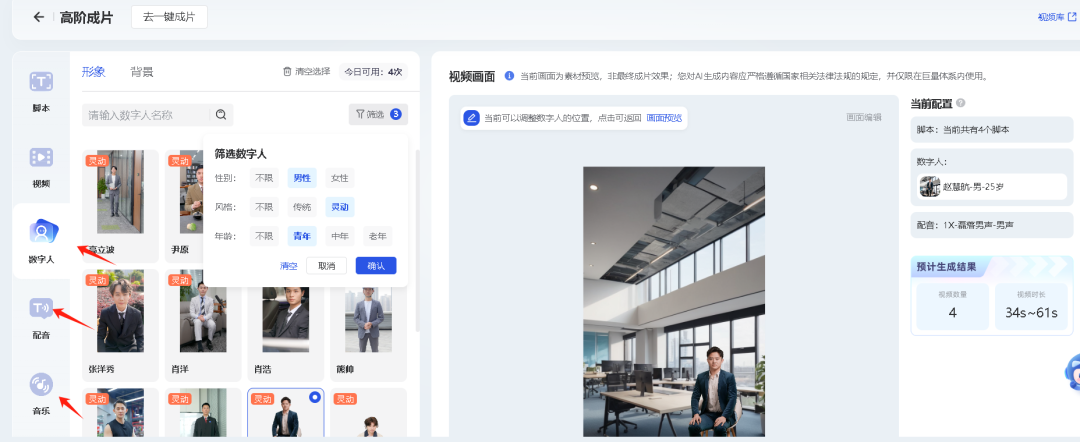Click 今日可用：4次 badge

(374, 72)
